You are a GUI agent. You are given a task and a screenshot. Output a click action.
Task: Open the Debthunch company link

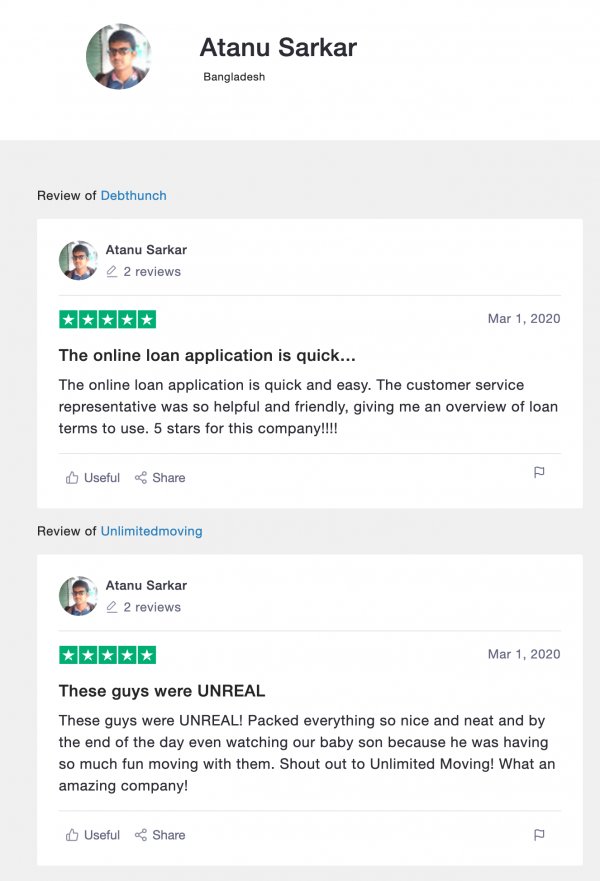pyautogui.click(x=133, y=196)
